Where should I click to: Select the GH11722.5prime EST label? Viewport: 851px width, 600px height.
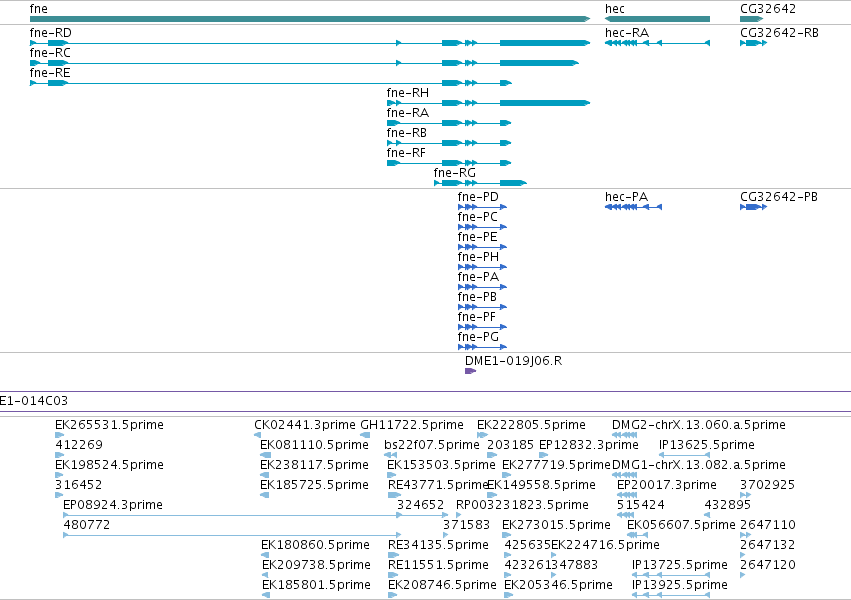pyautogui.click(x=412, y=425)
